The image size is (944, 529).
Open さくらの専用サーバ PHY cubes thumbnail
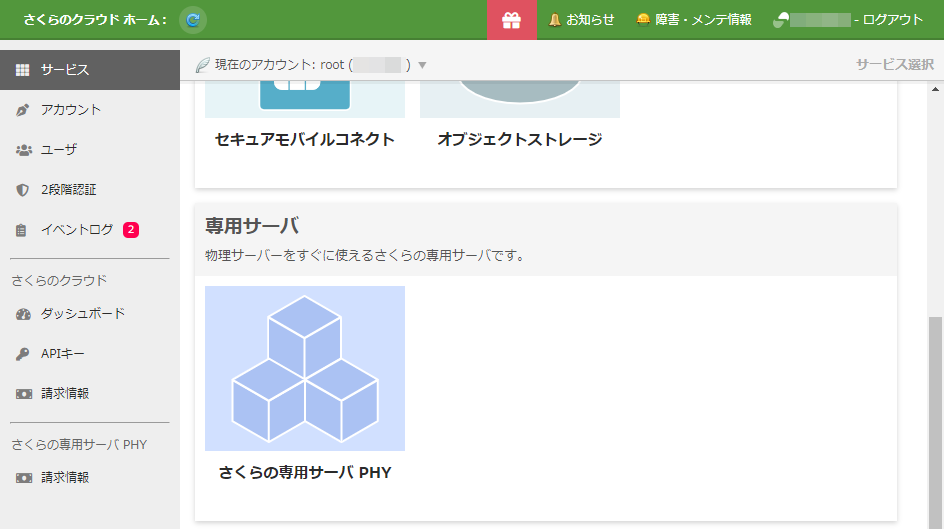305,368
